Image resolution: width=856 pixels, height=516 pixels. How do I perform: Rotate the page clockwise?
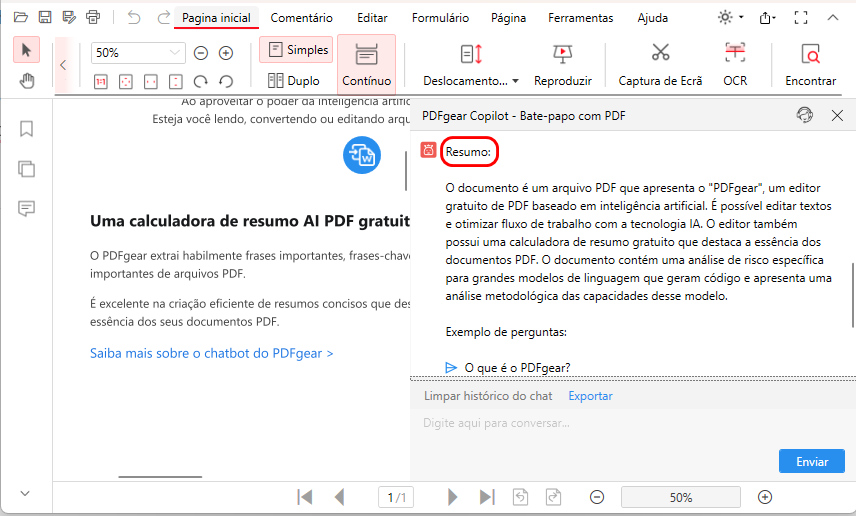(x=200, y=82)
